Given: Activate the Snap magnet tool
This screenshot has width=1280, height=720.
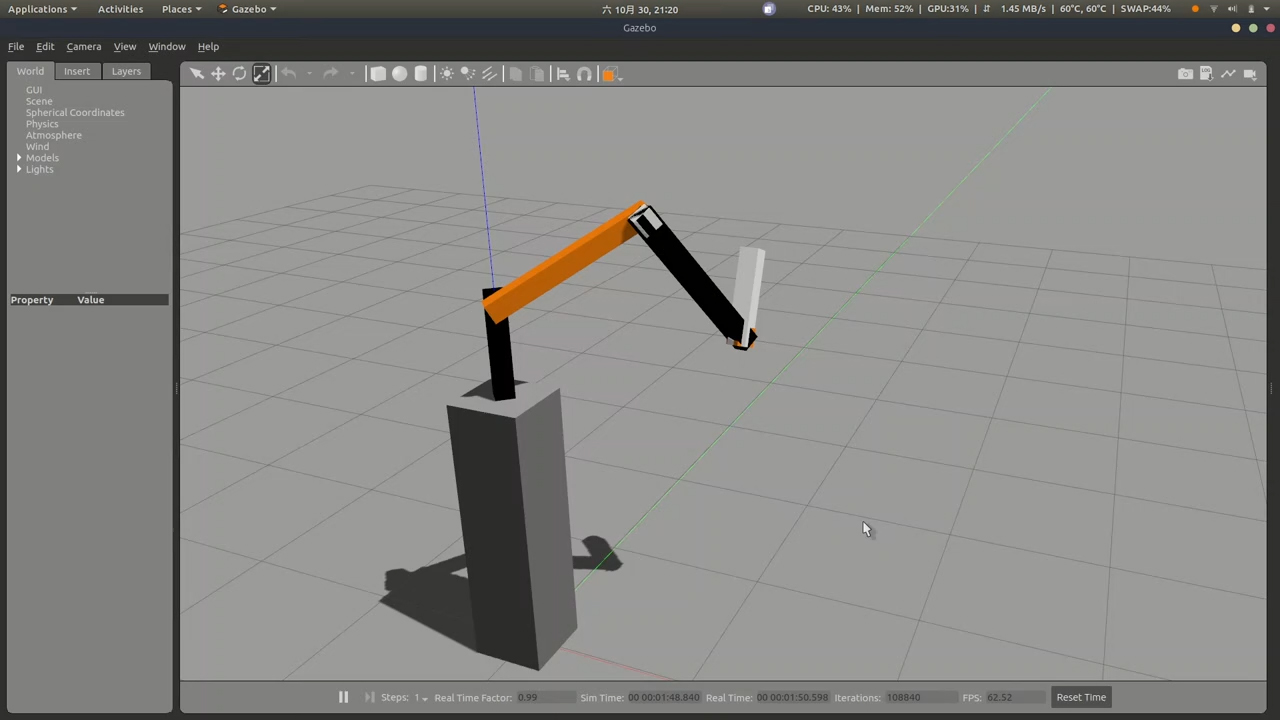Looking at the screenshot, I should [584, 74].
